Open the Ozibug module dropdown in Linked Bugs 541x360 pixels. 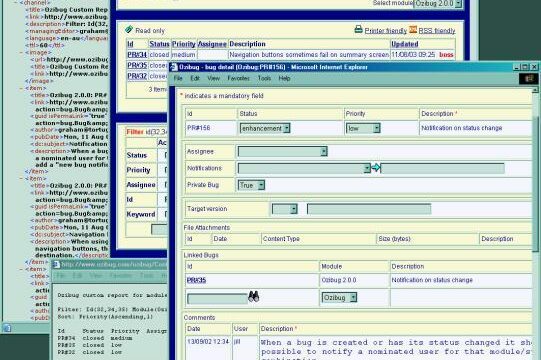point(339,298)
